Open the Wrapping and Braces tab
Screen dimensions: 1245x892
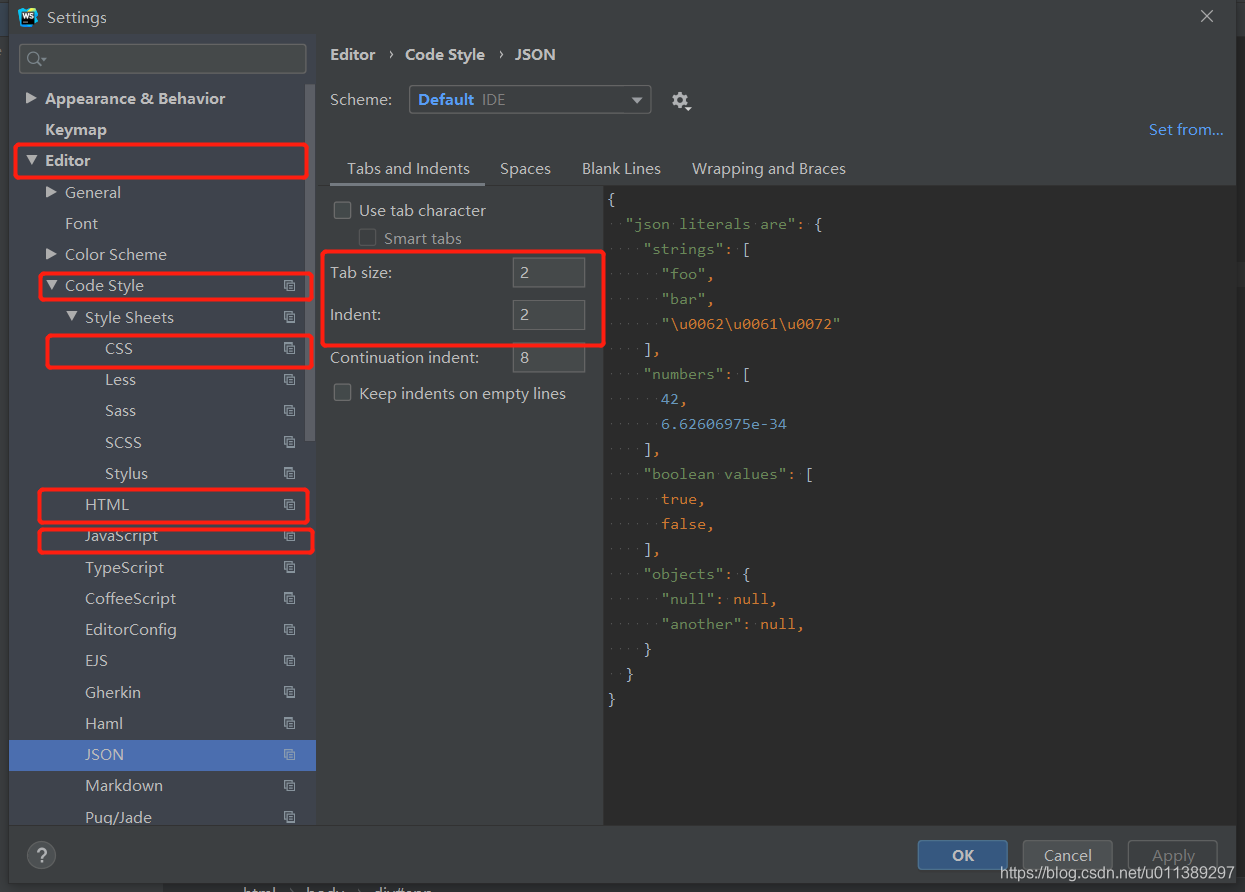[769, 169]
